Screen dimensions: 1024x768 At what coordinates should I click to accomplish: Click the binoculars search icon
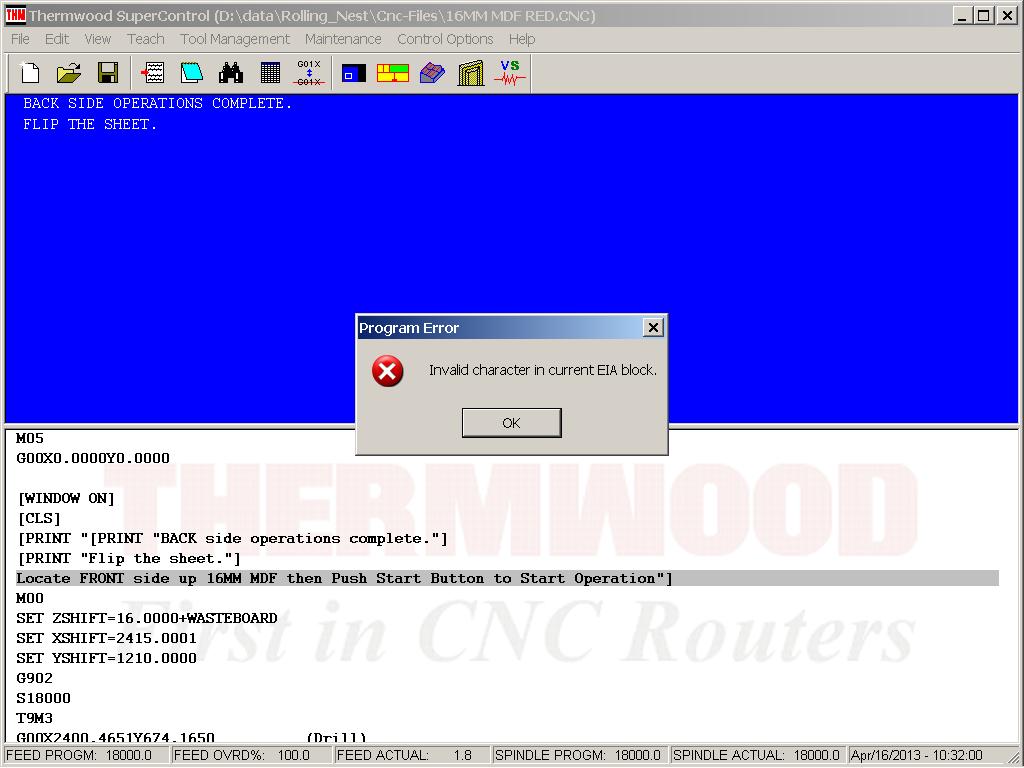pyautogui.click(x=231, y=73)
